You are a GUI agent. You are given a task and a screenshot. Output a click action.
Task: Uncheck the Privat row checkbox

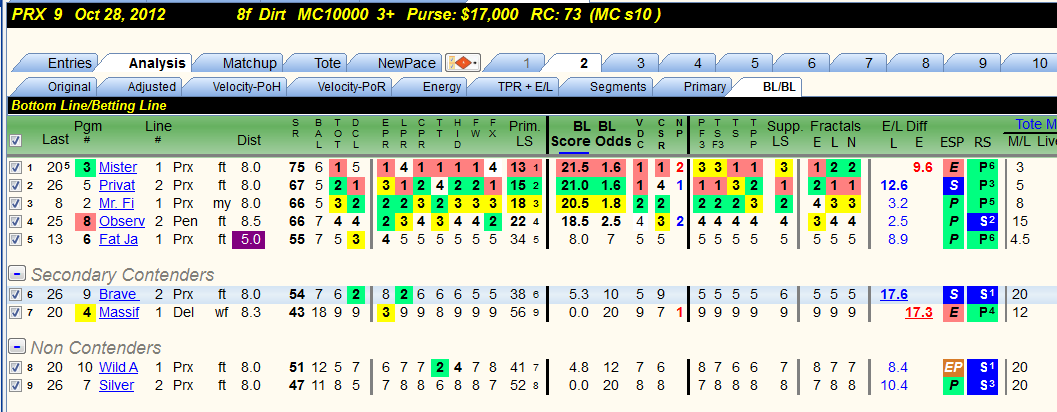click(x=14, y=185)
